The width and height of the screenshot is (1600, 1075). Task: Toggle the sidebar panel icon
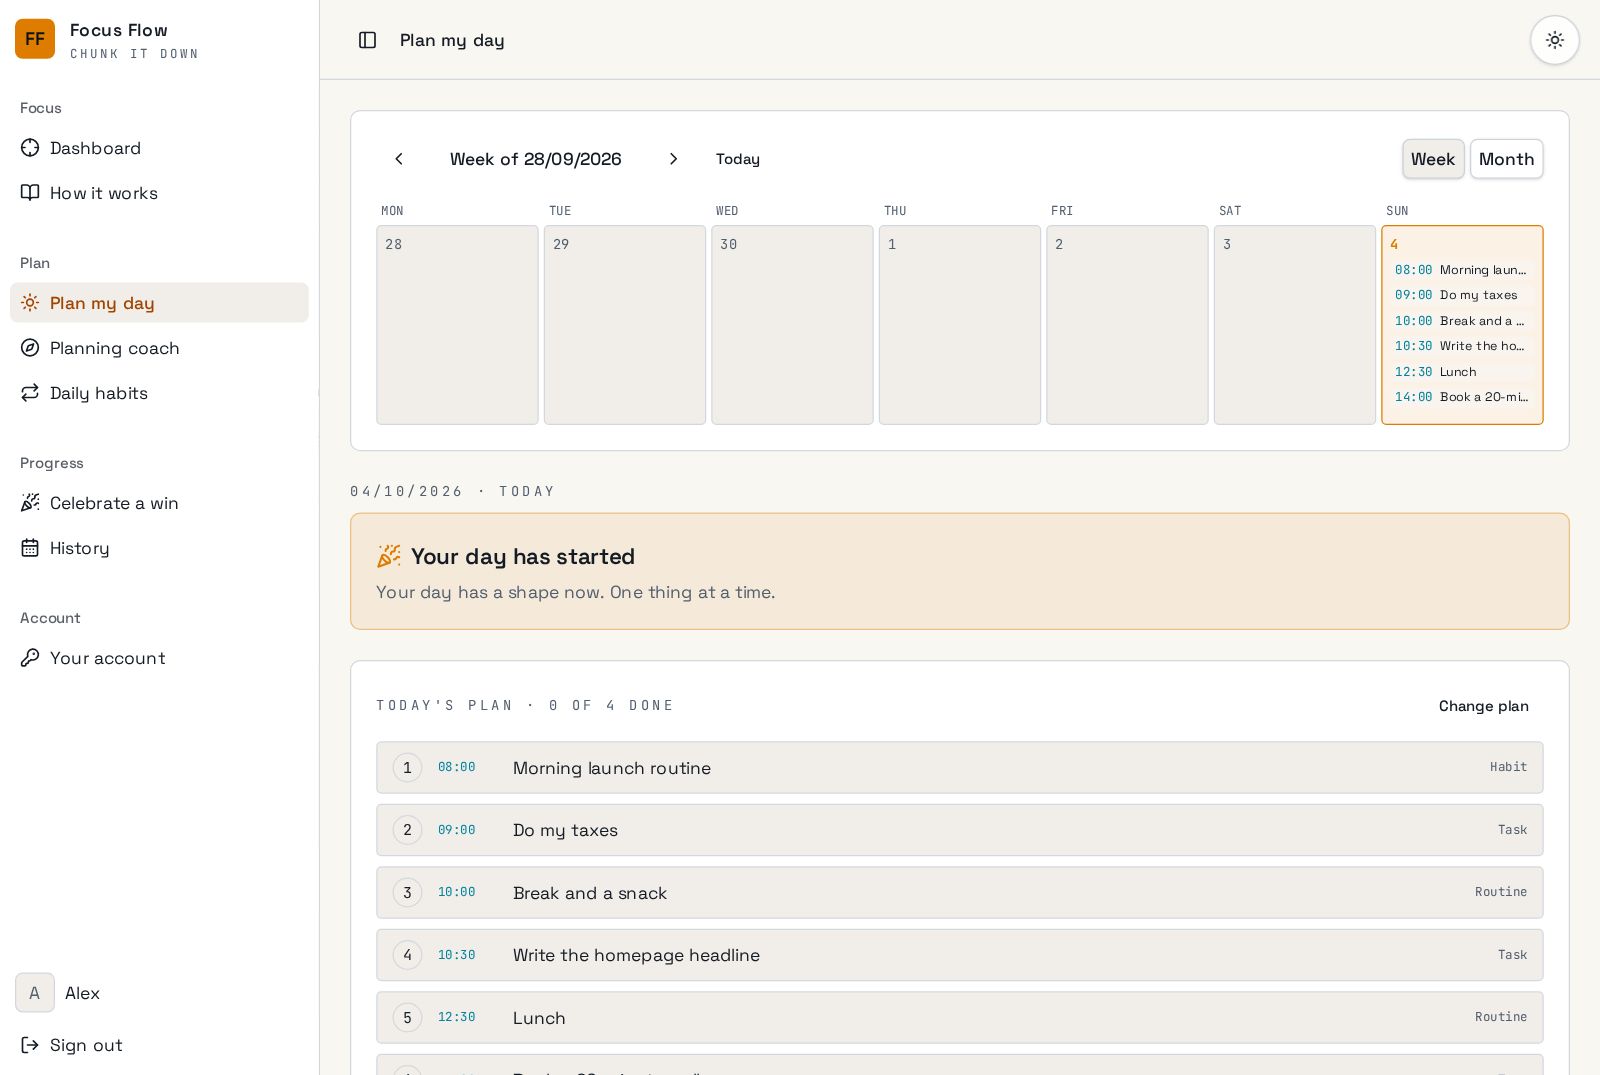point(368,40)
